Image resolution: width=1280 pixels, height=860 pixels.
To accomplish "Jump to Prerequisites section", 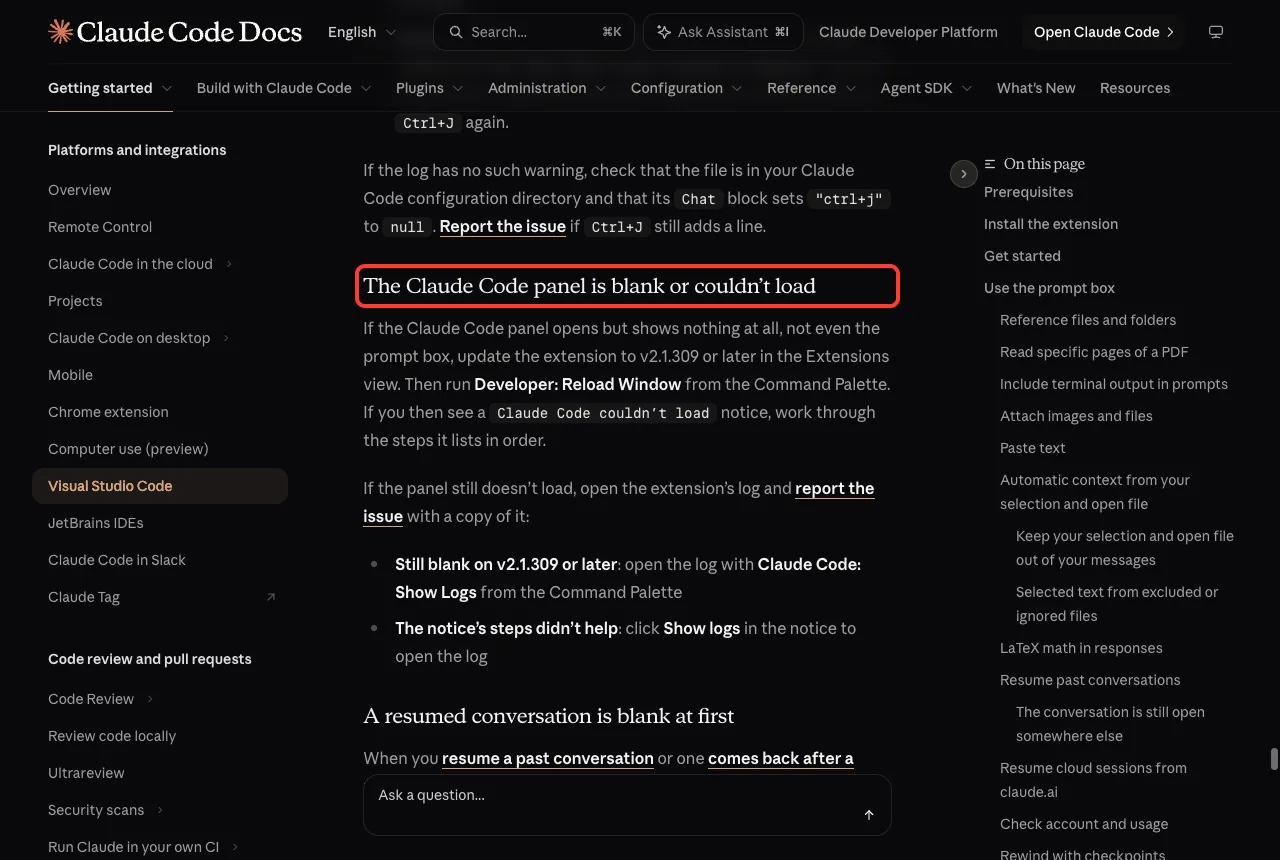I will tap(1028, 192).
